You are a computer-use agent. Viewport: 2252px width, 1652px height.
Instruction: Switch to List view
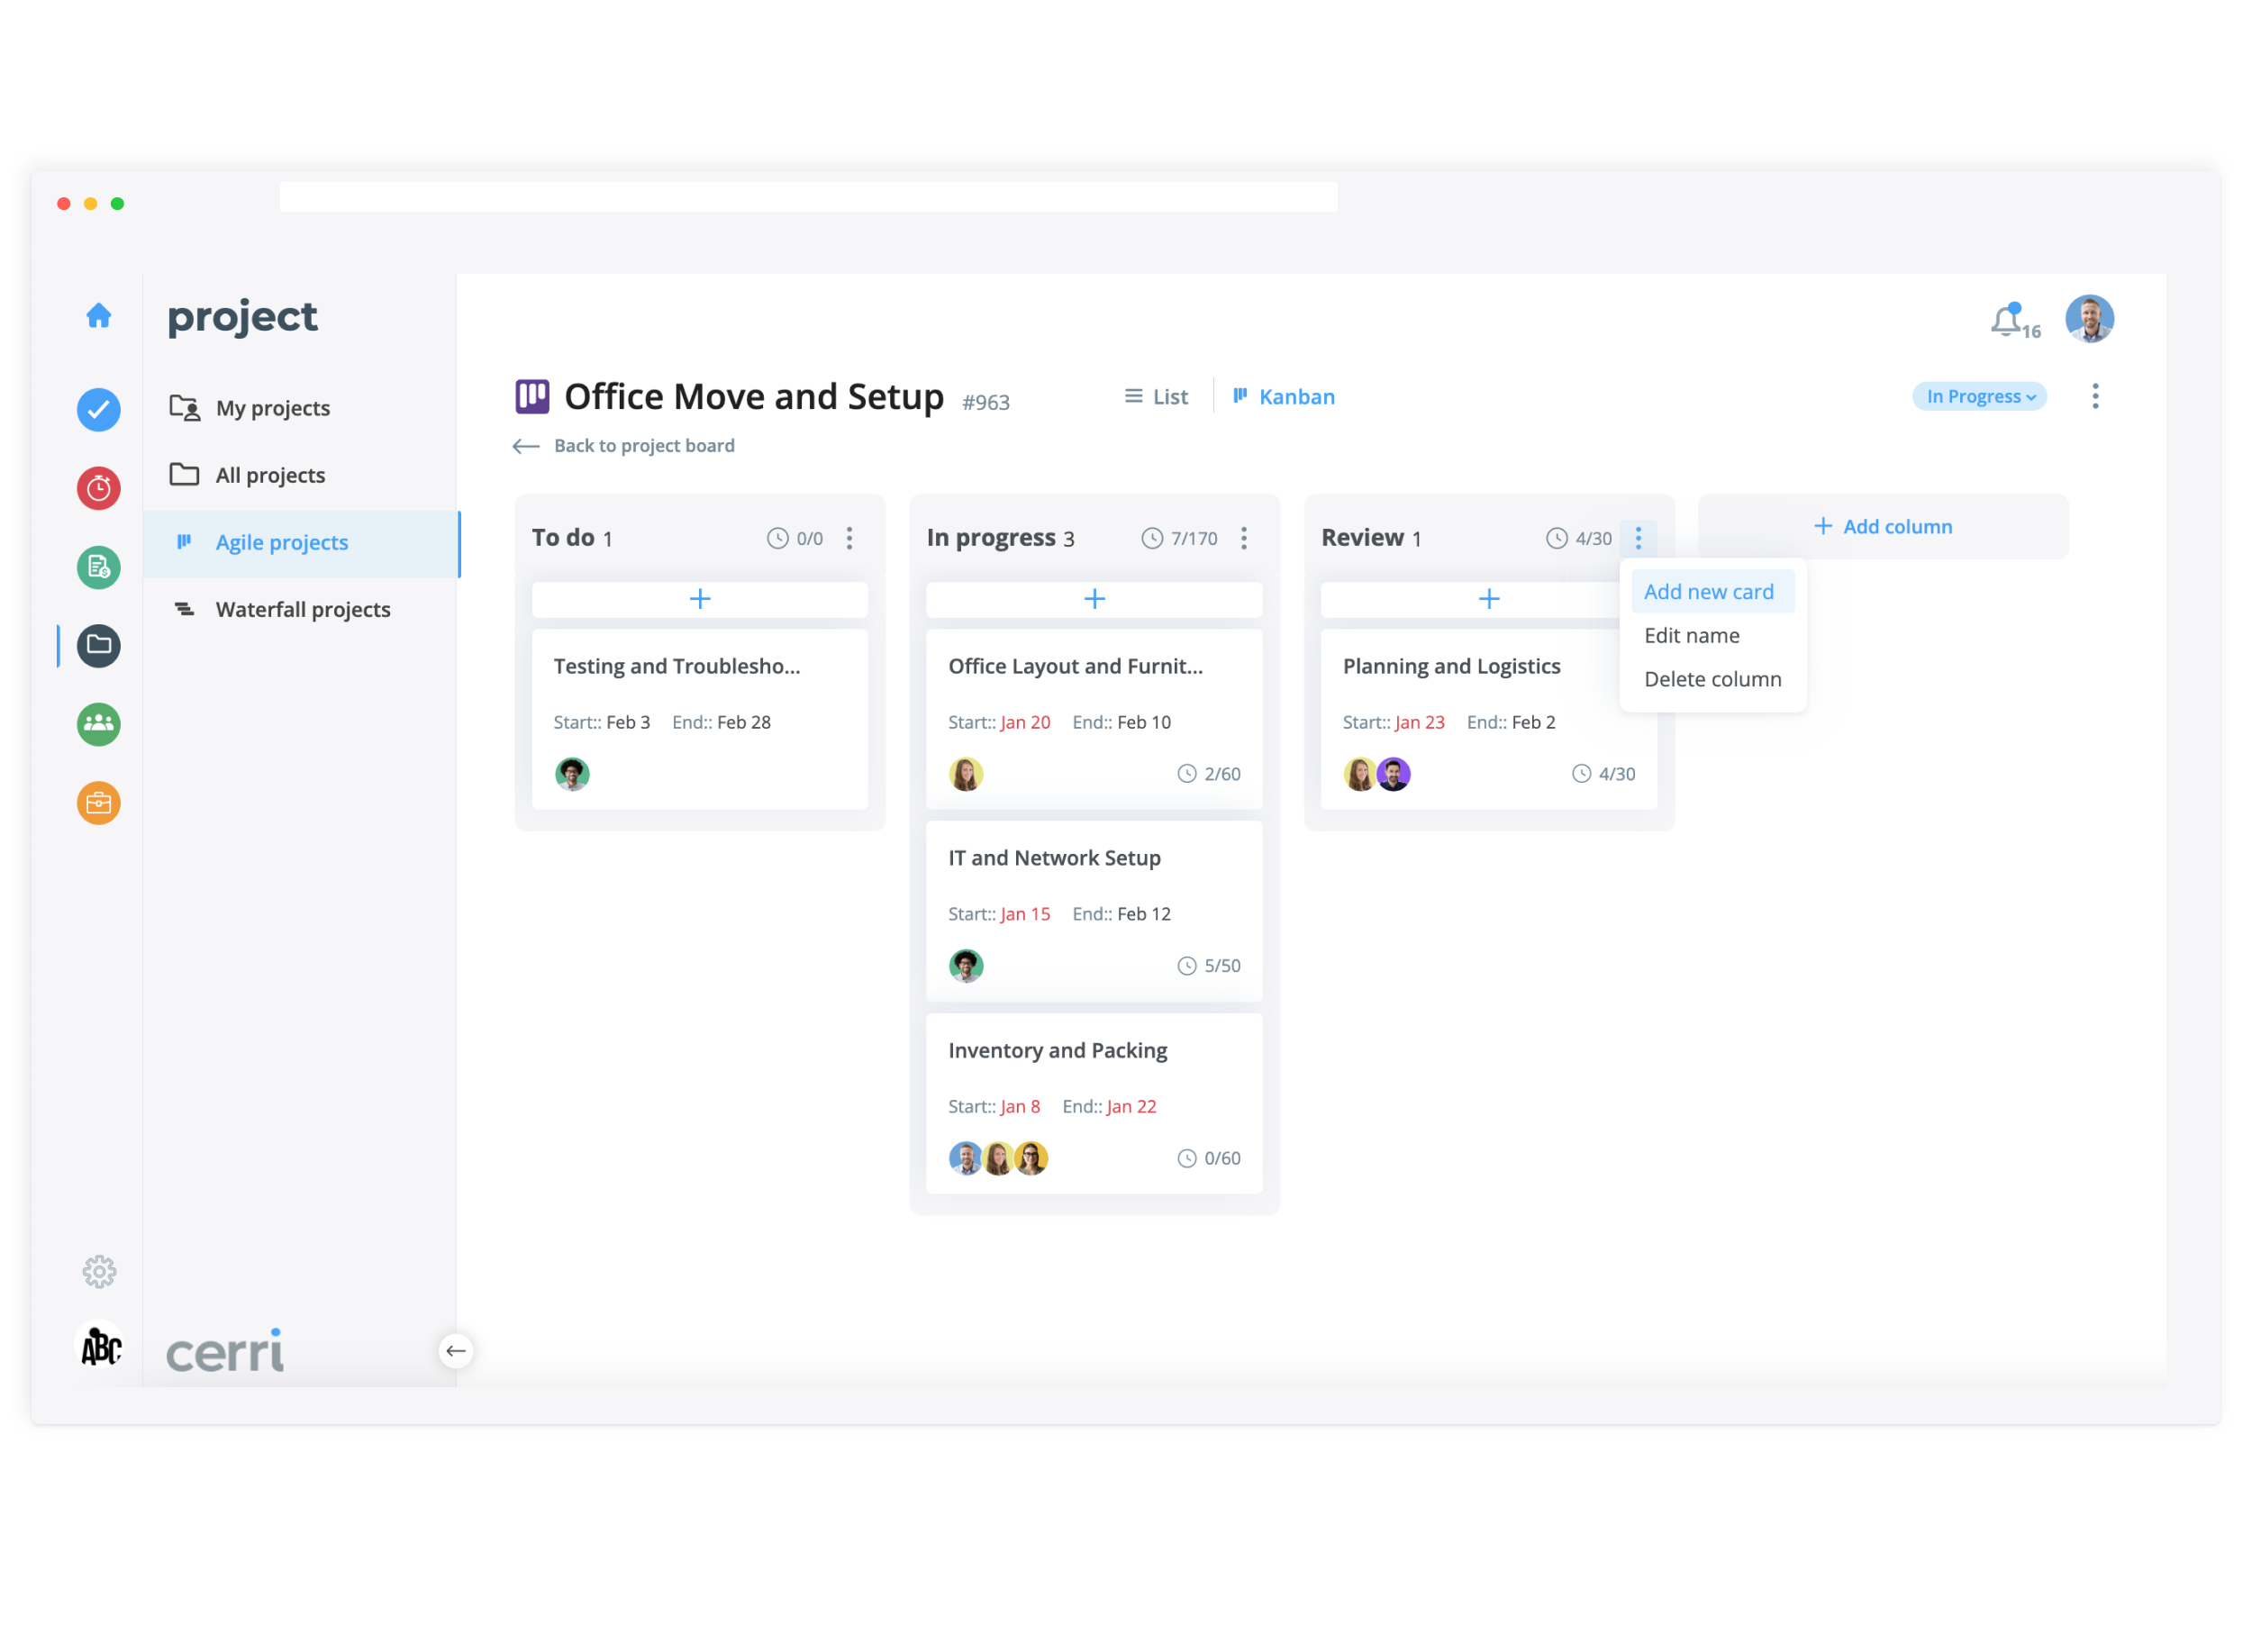(1156, 397)
